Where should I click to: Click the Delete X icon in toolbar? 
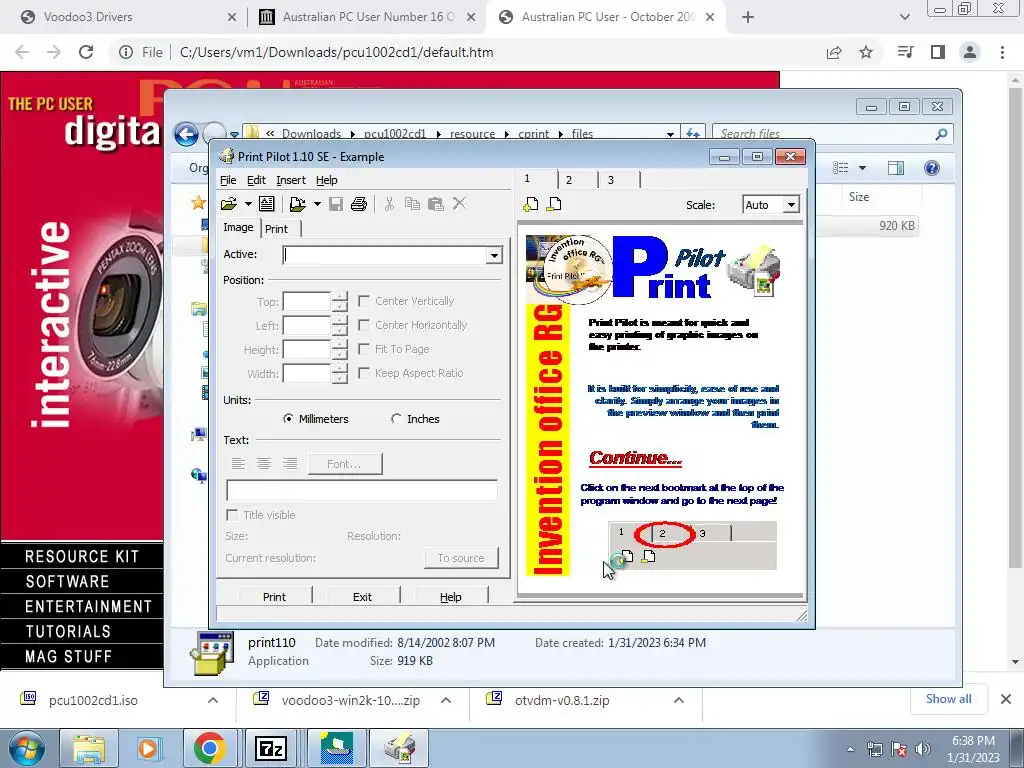[x=459, y=204]
